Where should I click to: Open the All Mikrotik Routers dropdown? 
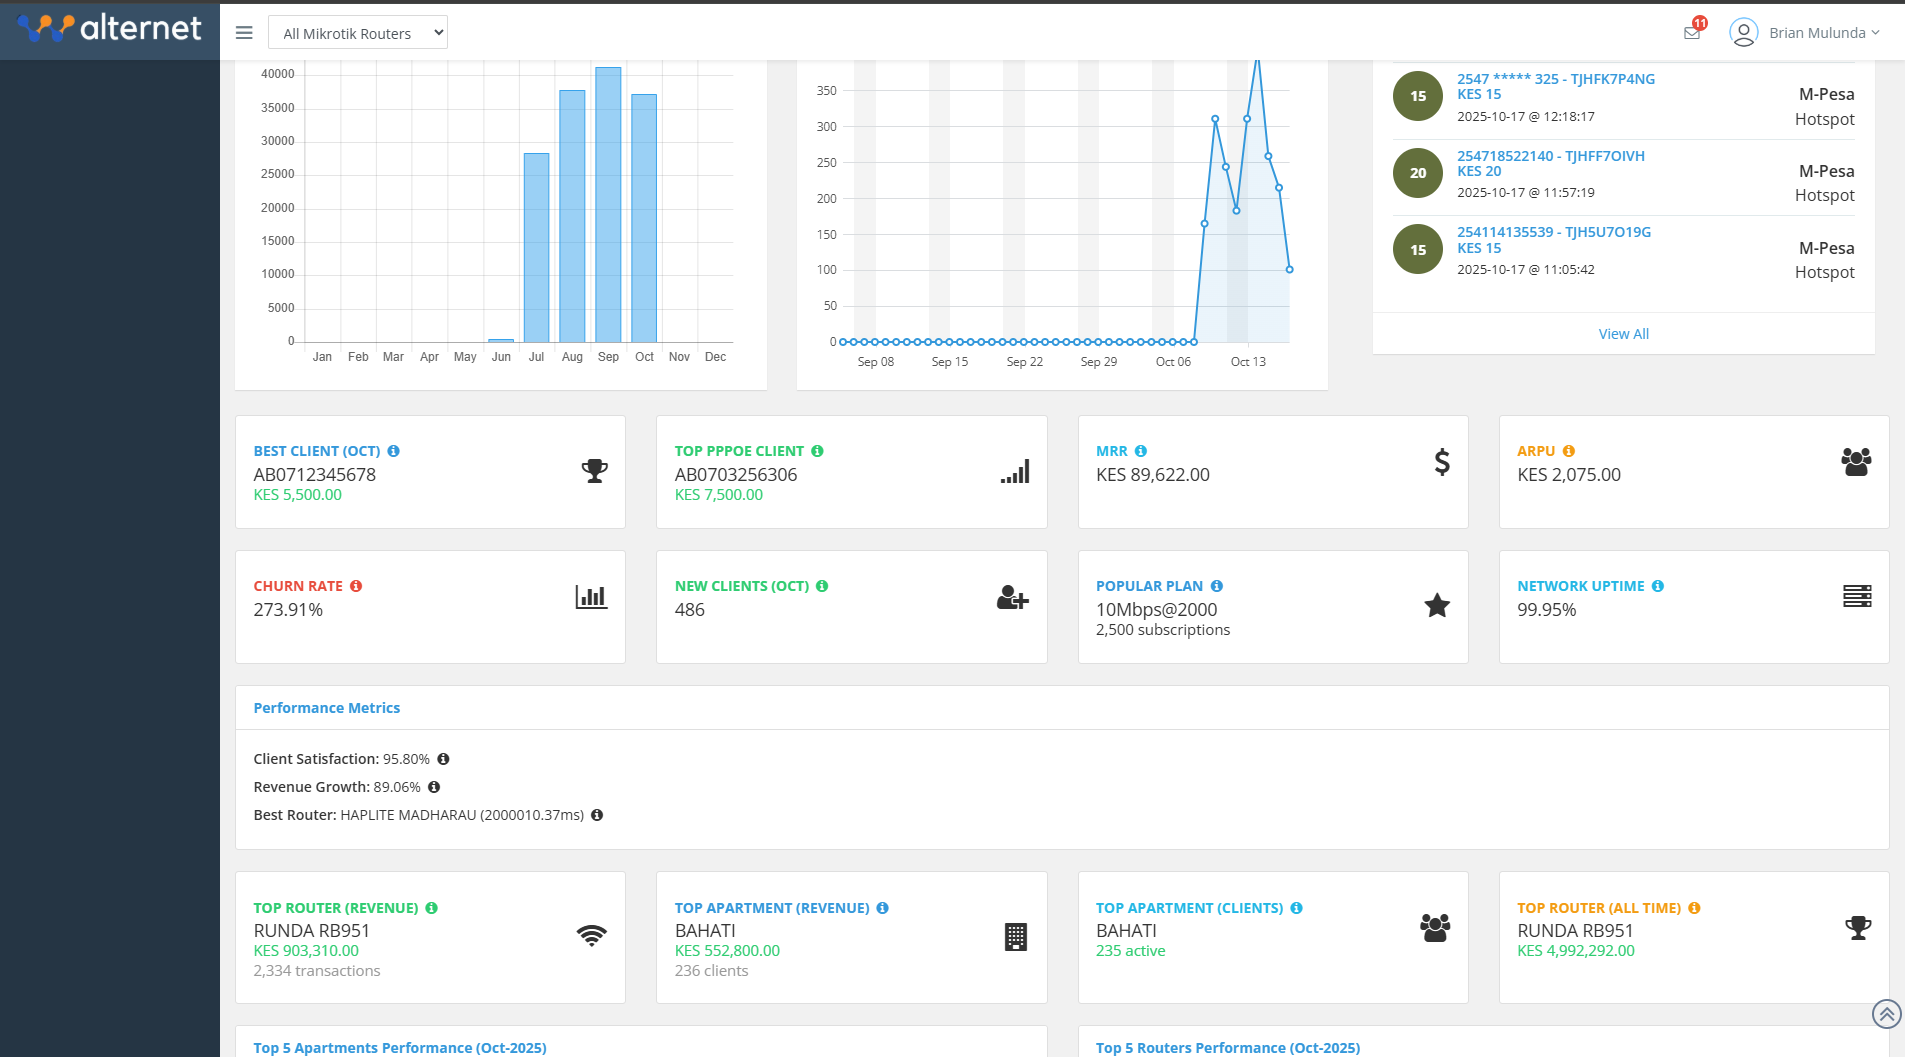pyautogui.click(x=357, y=32)
